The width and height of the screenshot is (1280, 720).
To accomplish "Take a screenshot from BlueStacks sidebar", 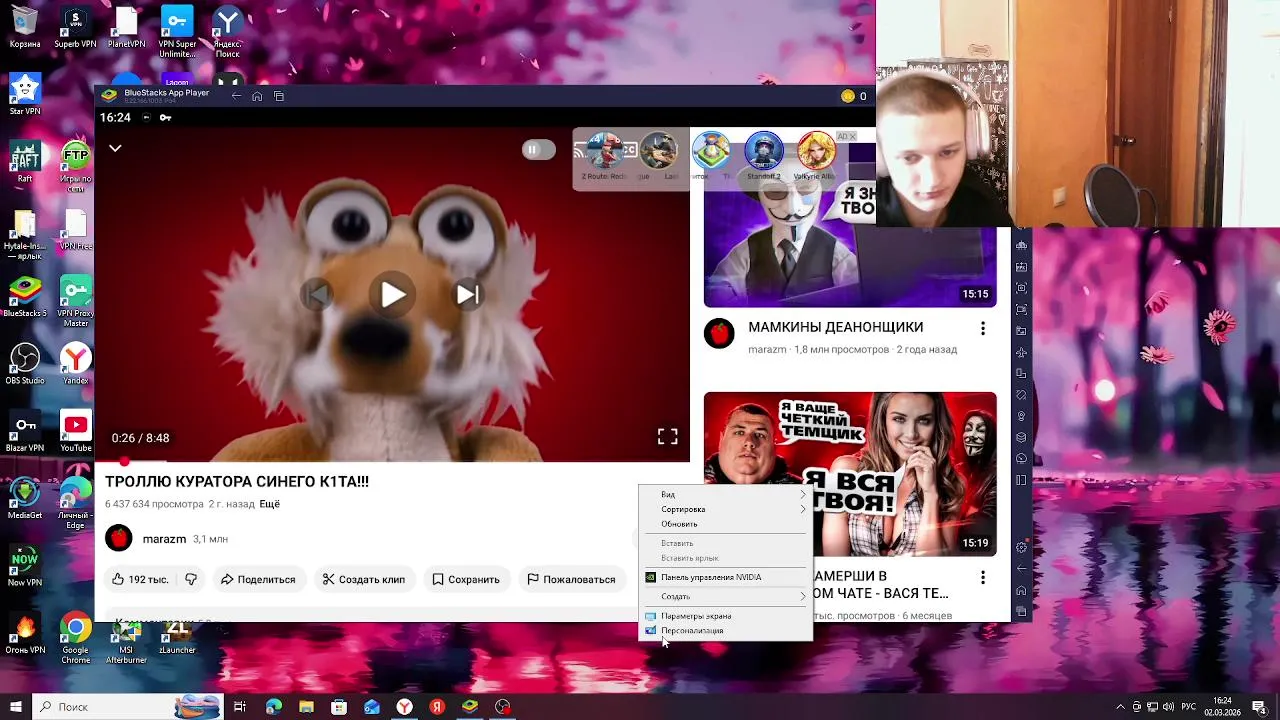I will [1021, 288].
